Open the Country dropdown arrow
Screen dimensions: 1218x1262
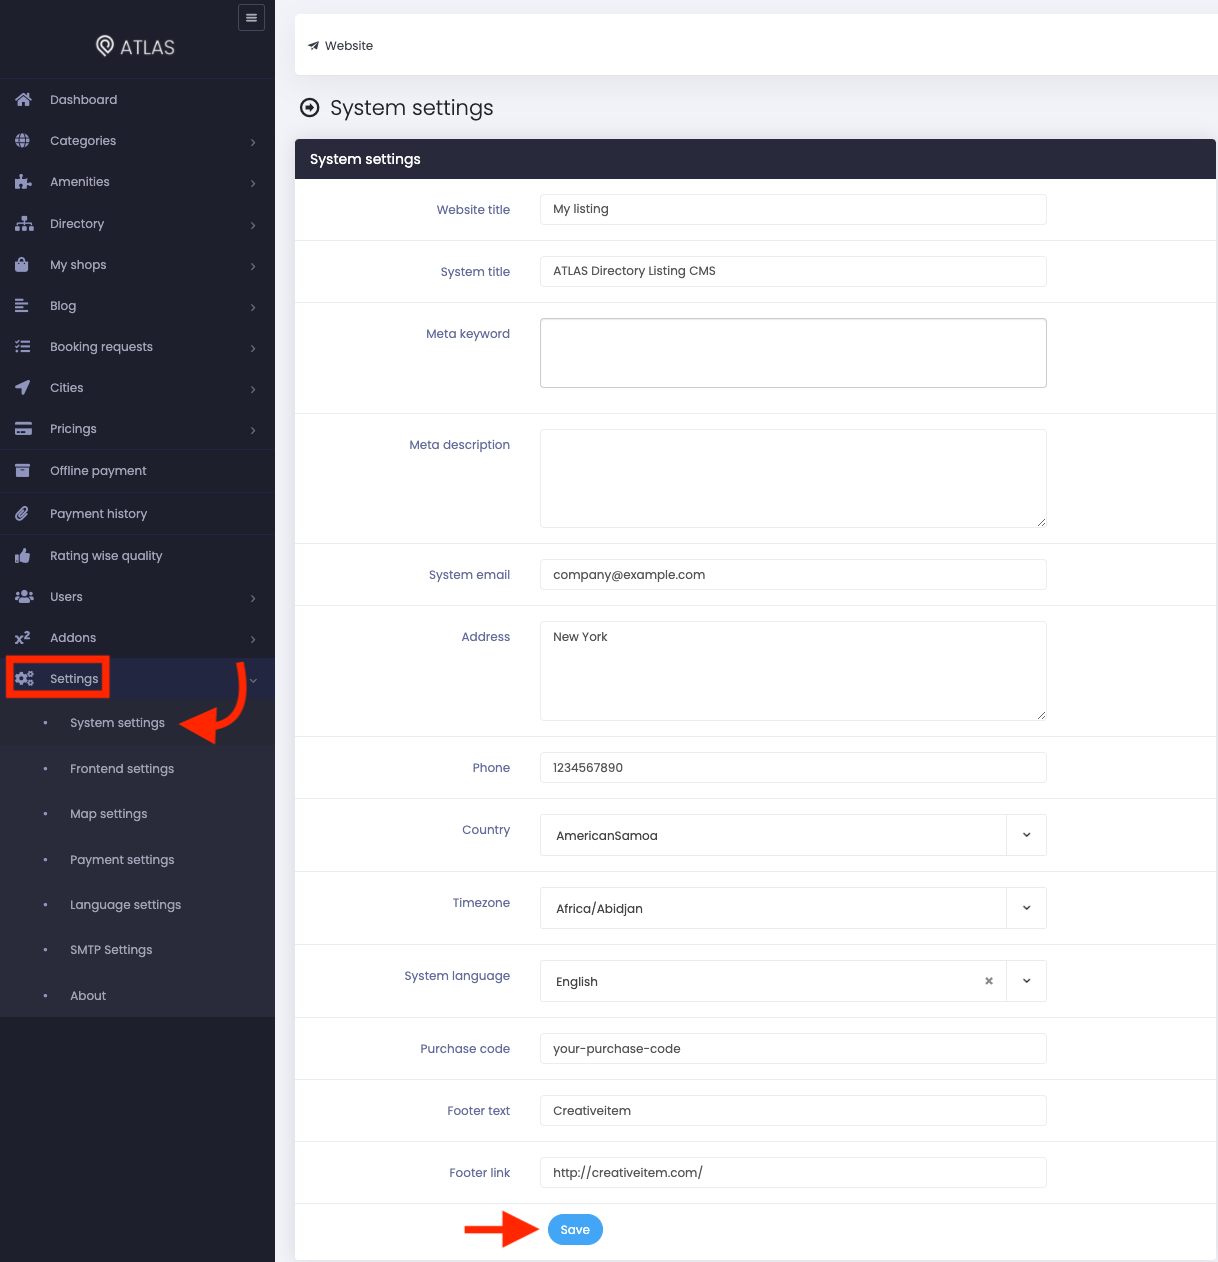1026,835
